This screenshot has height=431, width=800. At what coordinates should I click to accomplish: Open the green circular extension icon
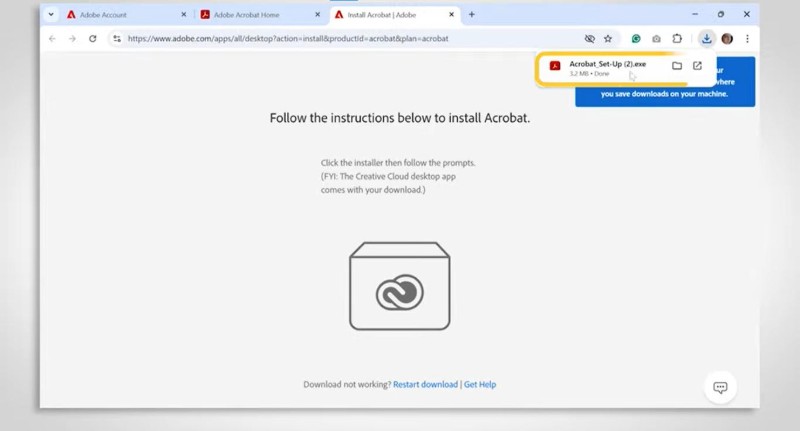[x=636, y=39]
